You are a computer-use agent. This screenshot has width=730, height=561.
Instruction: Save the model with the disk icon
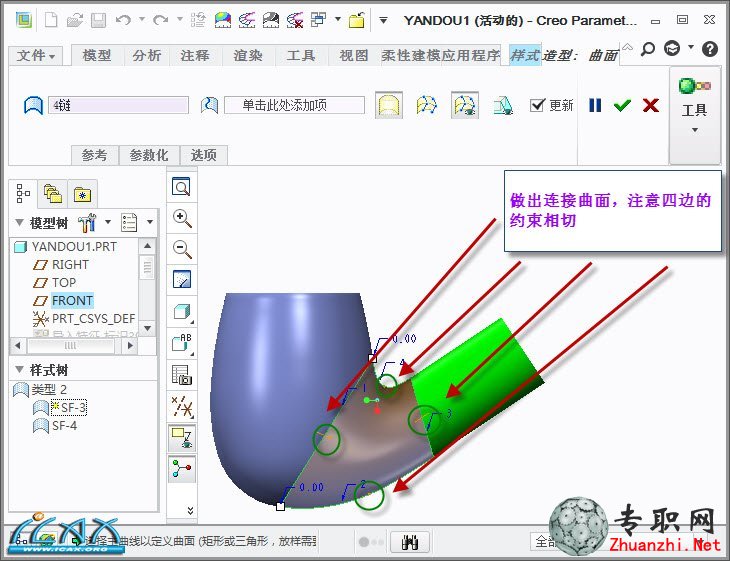coord(98,20)
